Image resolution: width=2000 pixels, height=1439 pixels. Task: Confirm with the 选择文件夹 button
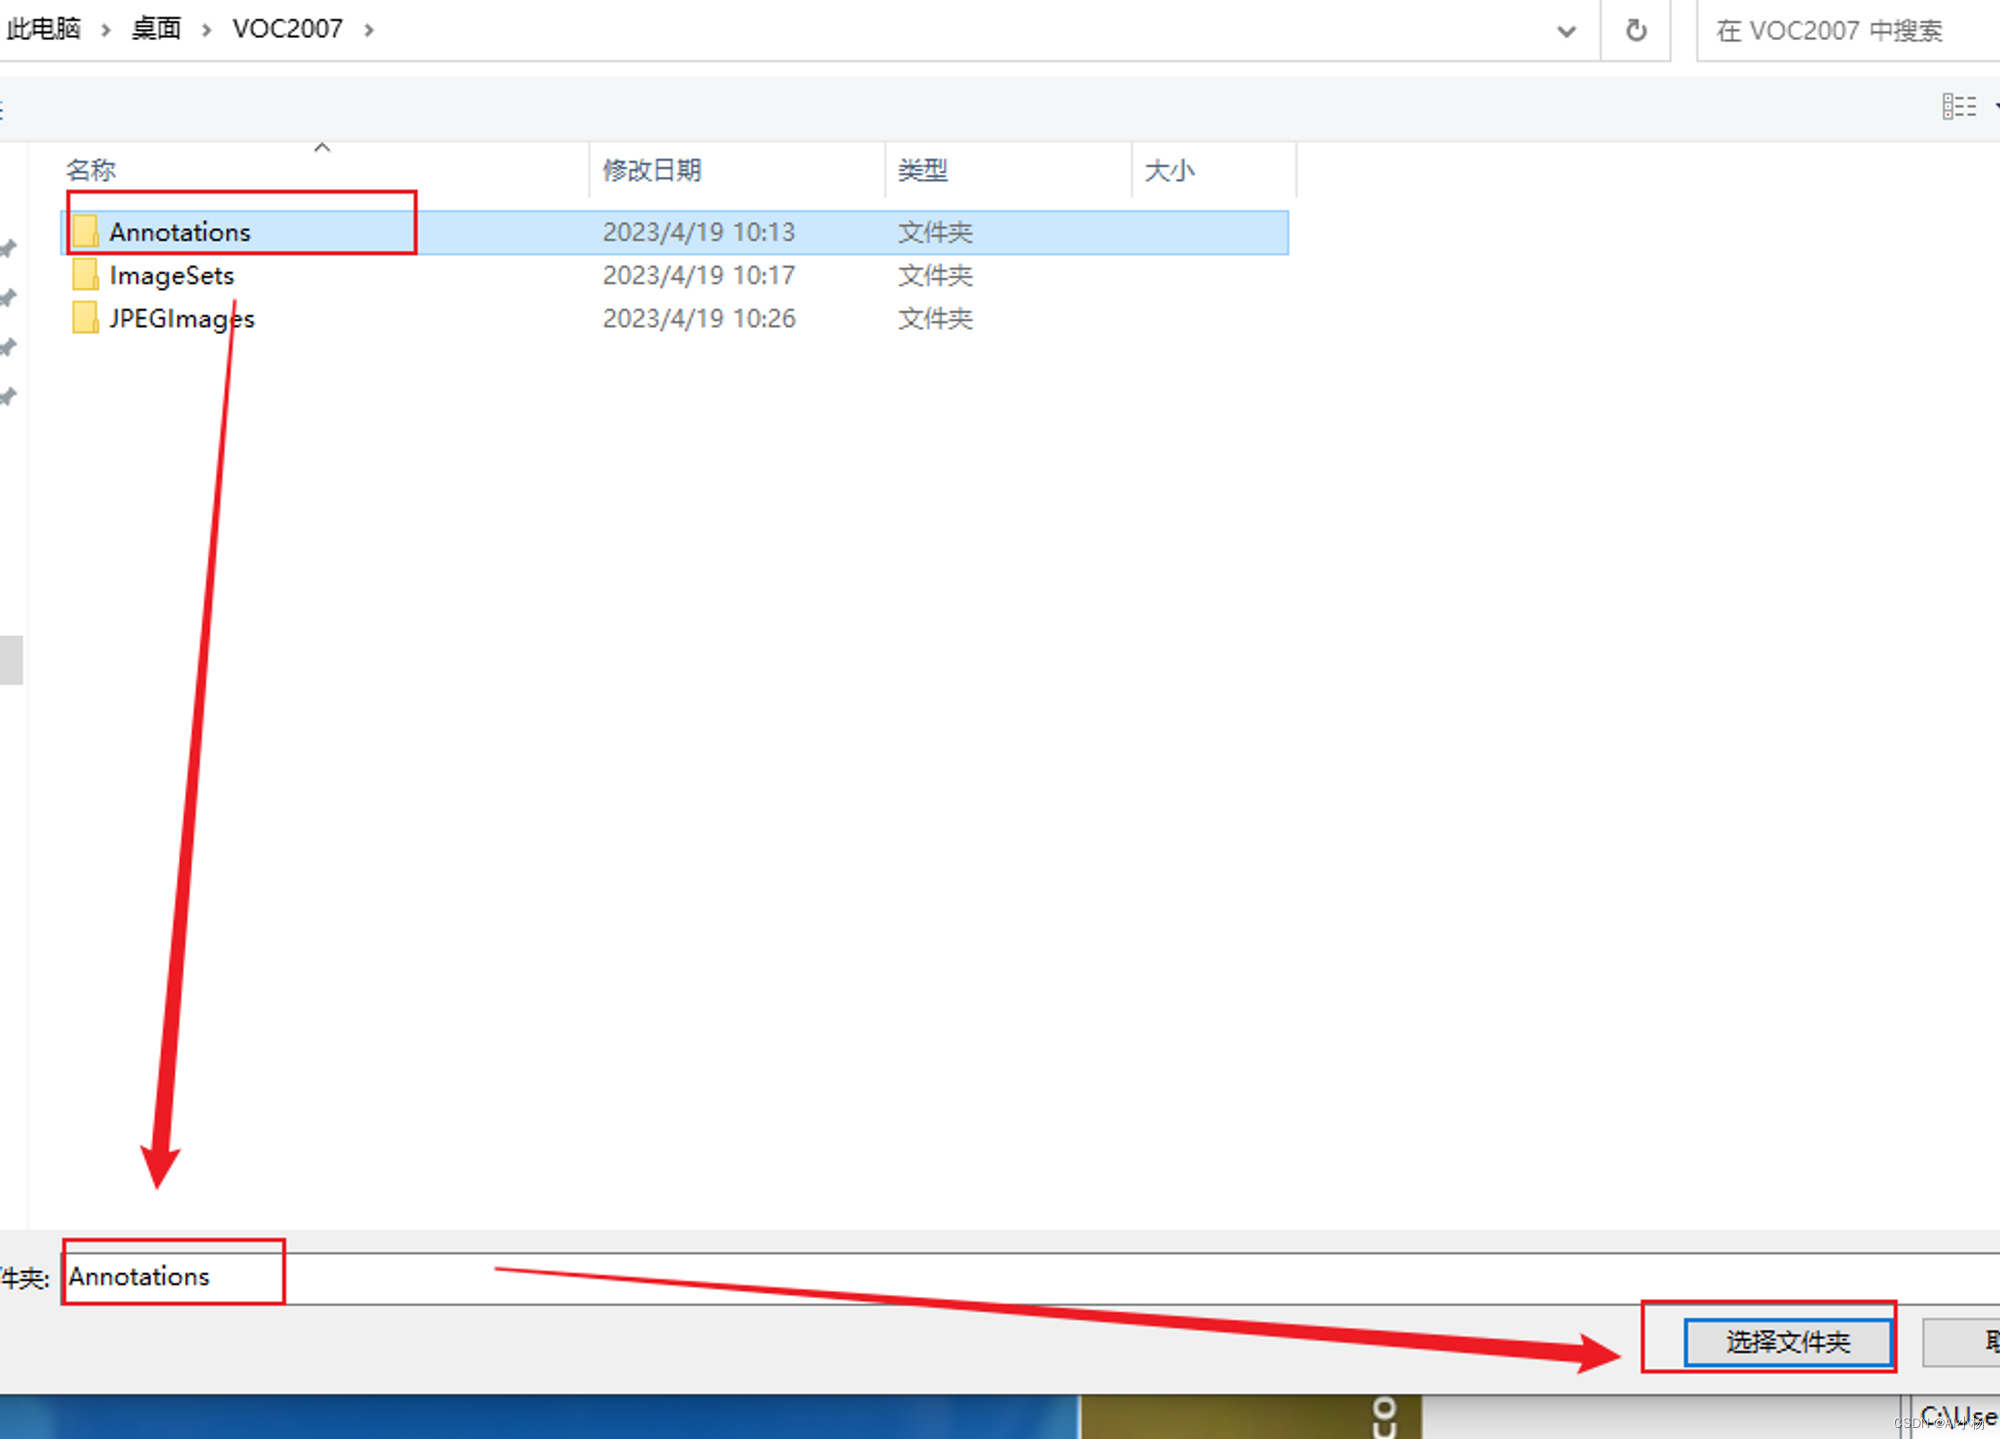(x=1788, y=1341)
